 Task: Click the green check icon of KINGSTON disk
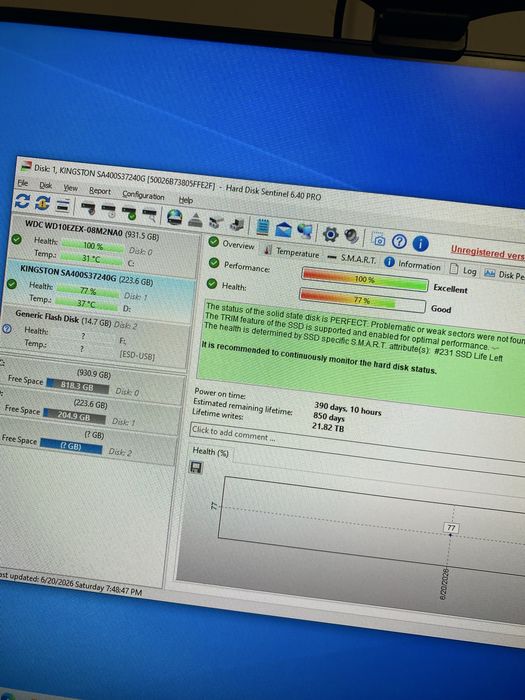click(x=12, y=283)
